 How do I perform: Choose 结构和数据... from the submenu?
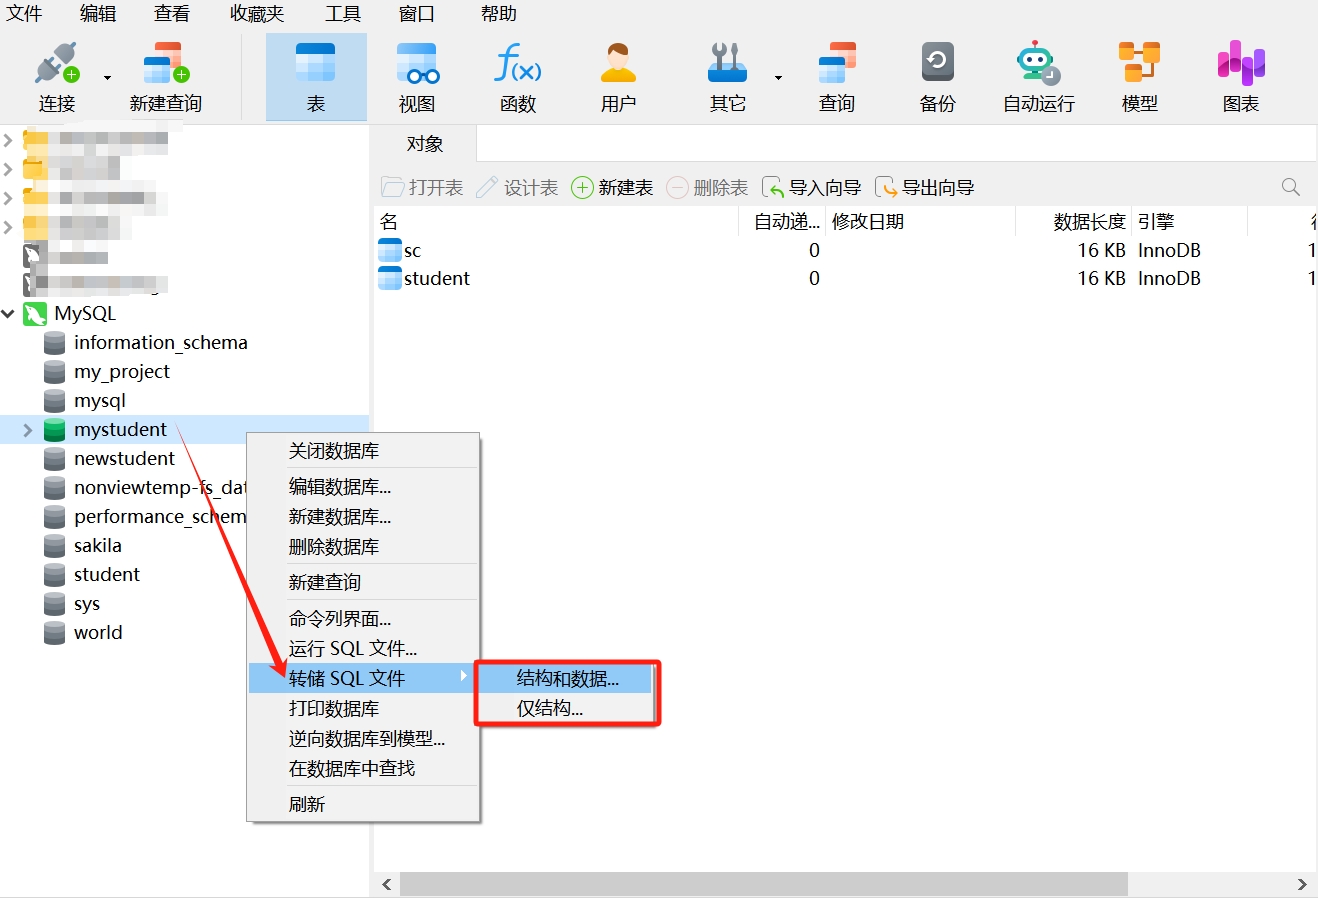(567, 679)
